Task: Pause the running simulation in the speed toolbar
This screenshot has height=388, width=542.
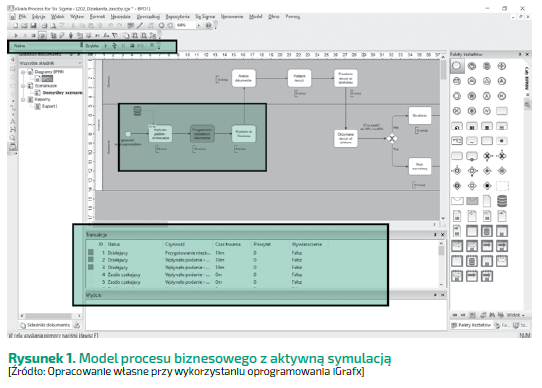Action: [123, 46]
